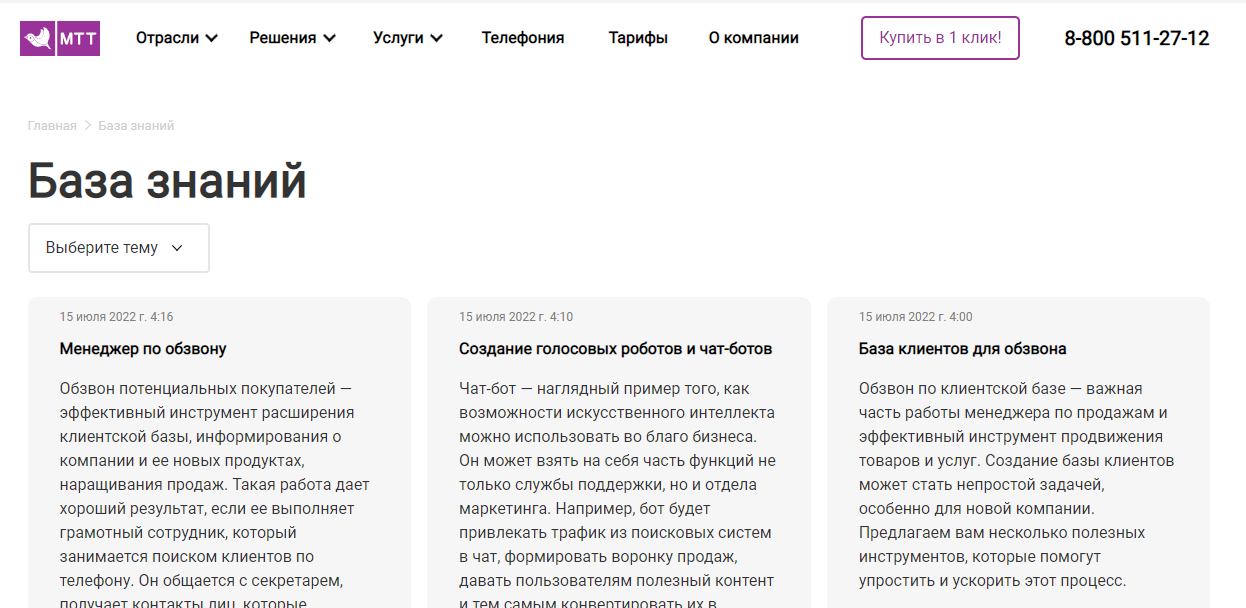Click the phone number 8-800 511-27-12
This screenshot has height=608, width=1246.
click(1136, 39)
